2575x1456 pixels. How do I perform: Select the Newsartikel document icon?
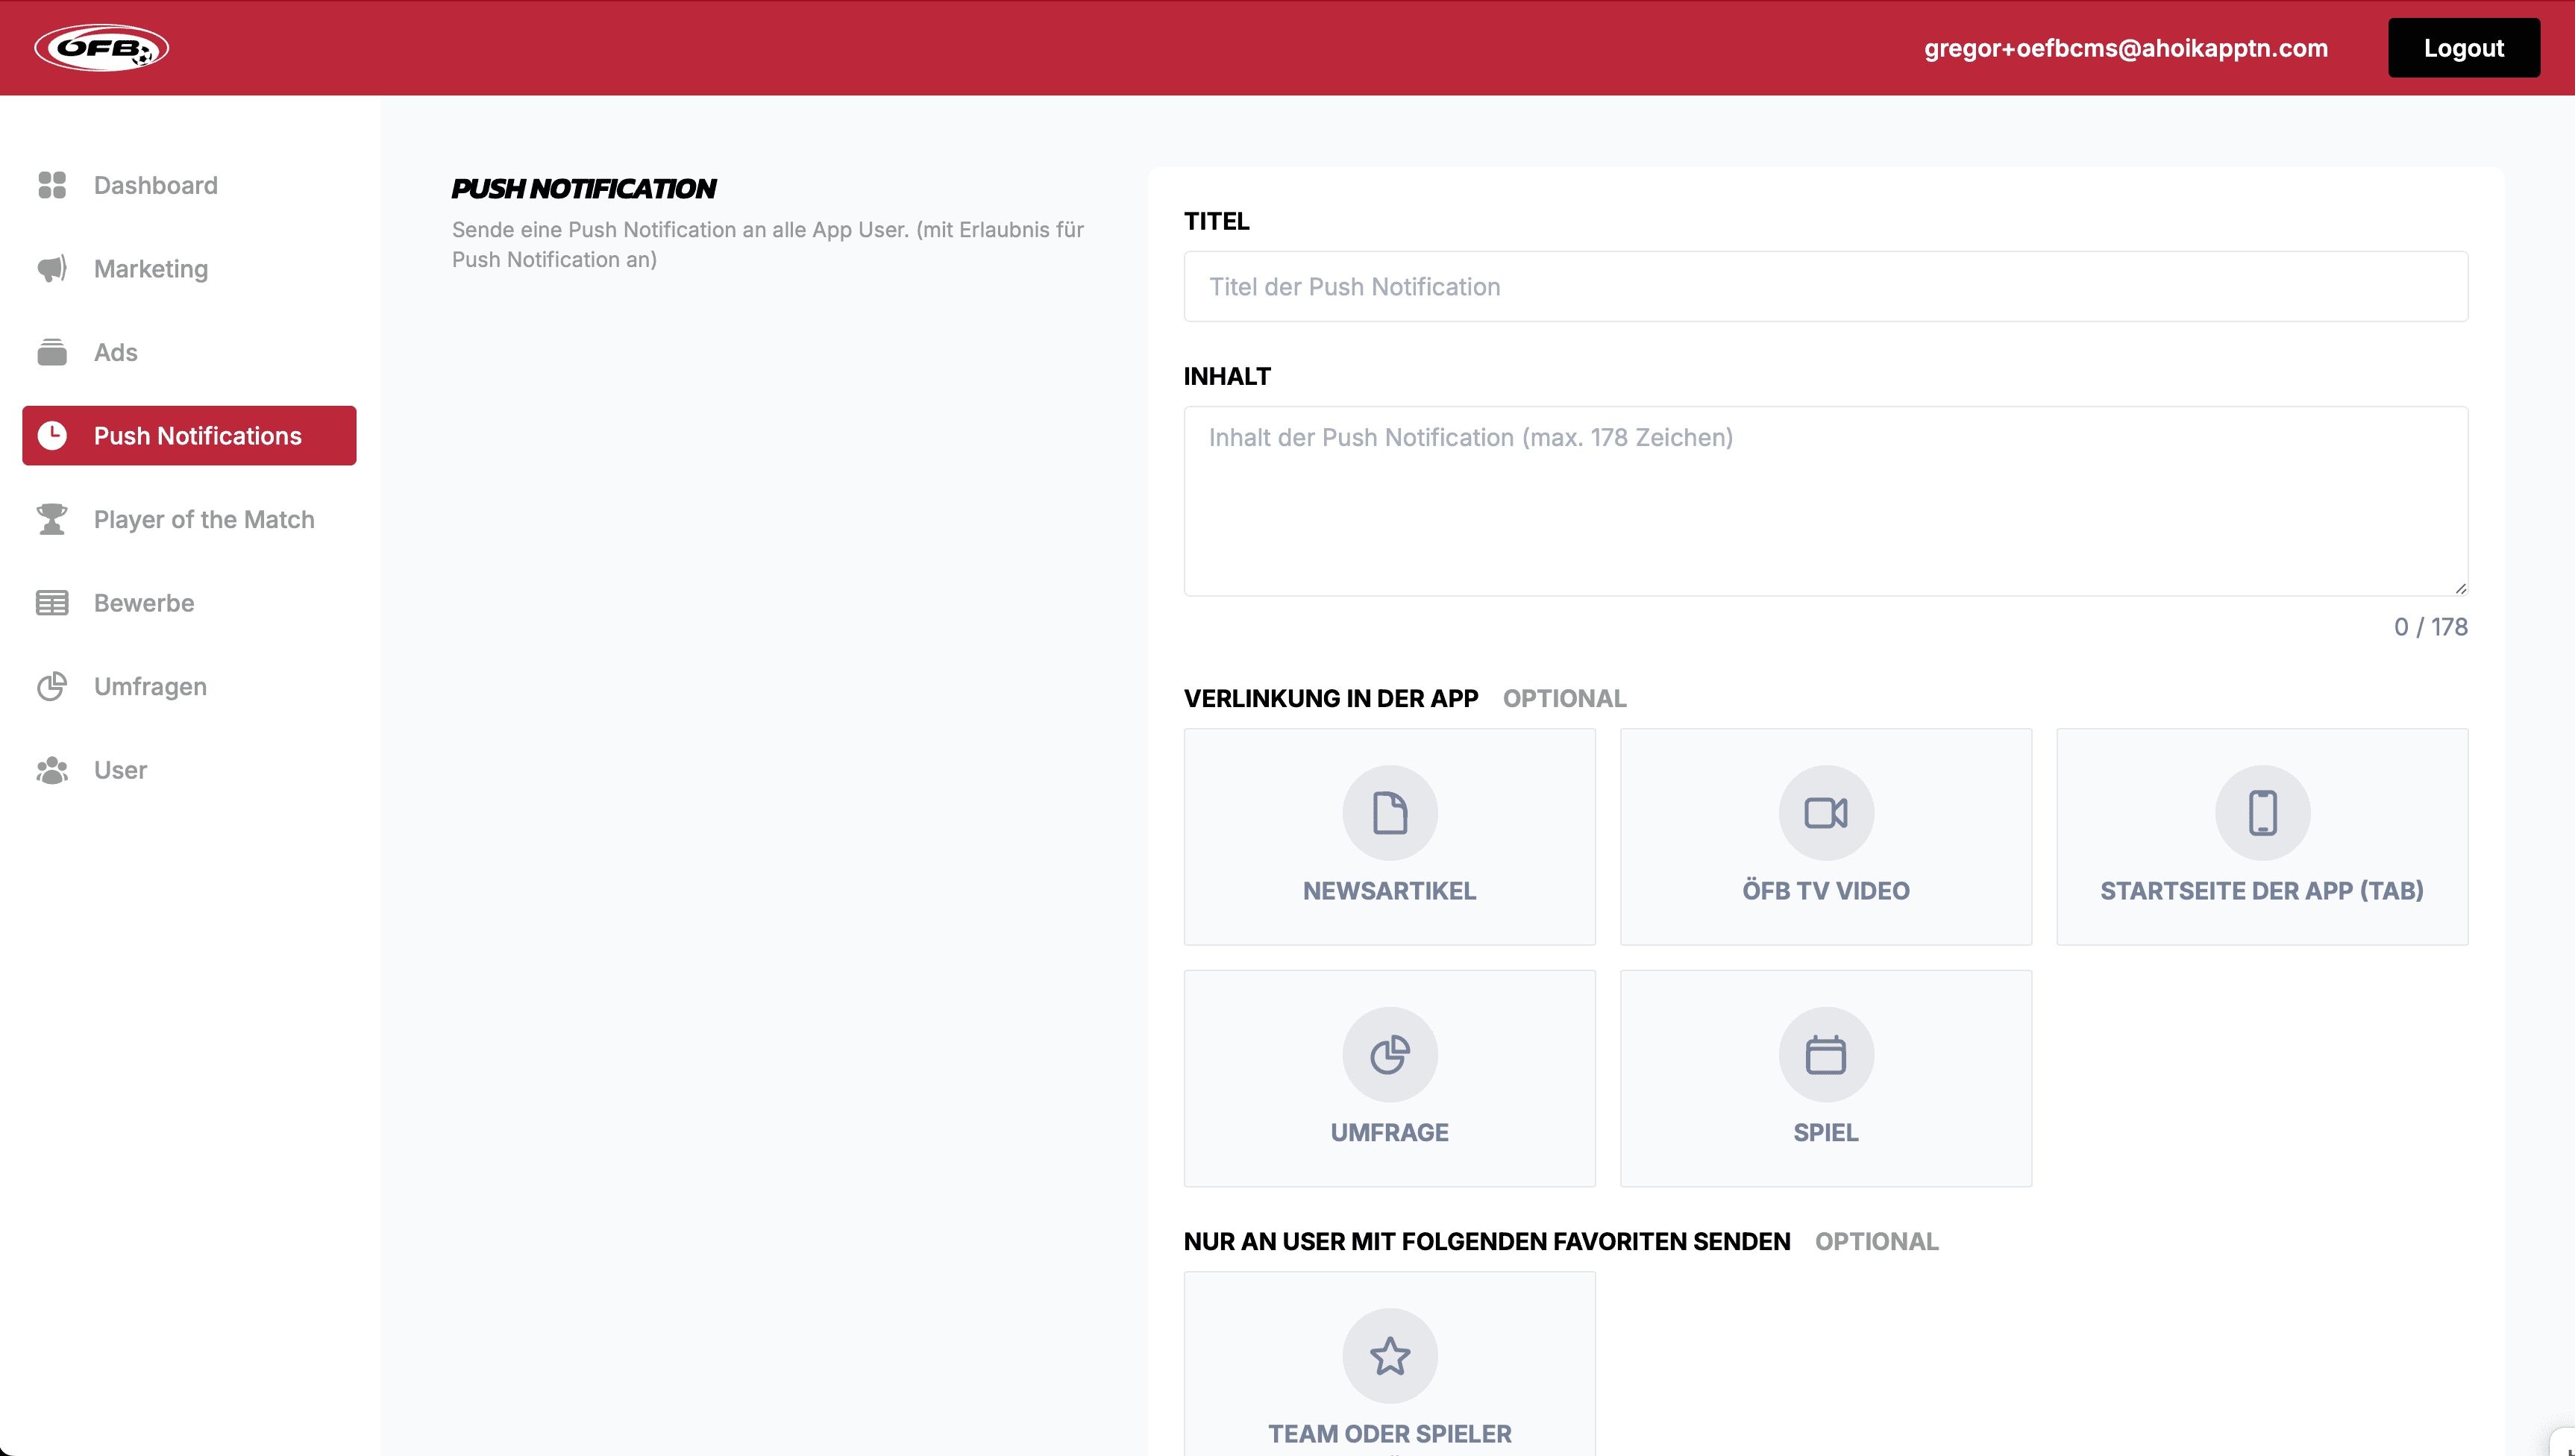tap(1389, 812)
